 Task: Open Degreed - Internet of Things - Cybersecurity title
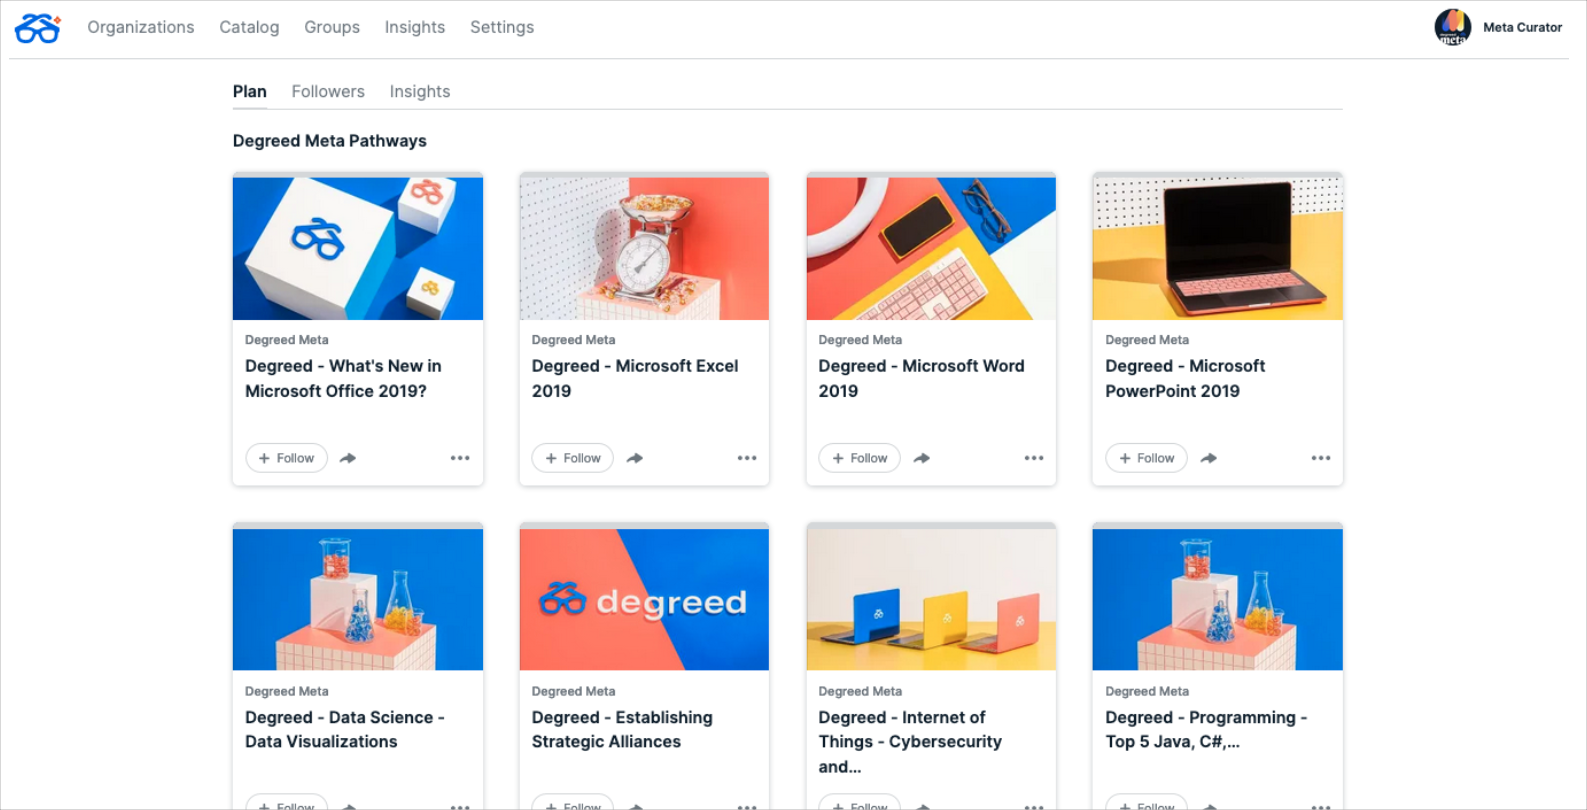tap(910, 742)
